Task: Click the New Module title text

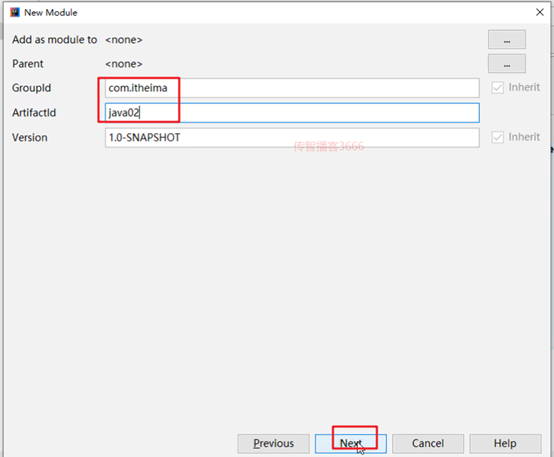Action: (x=51, y=13)
